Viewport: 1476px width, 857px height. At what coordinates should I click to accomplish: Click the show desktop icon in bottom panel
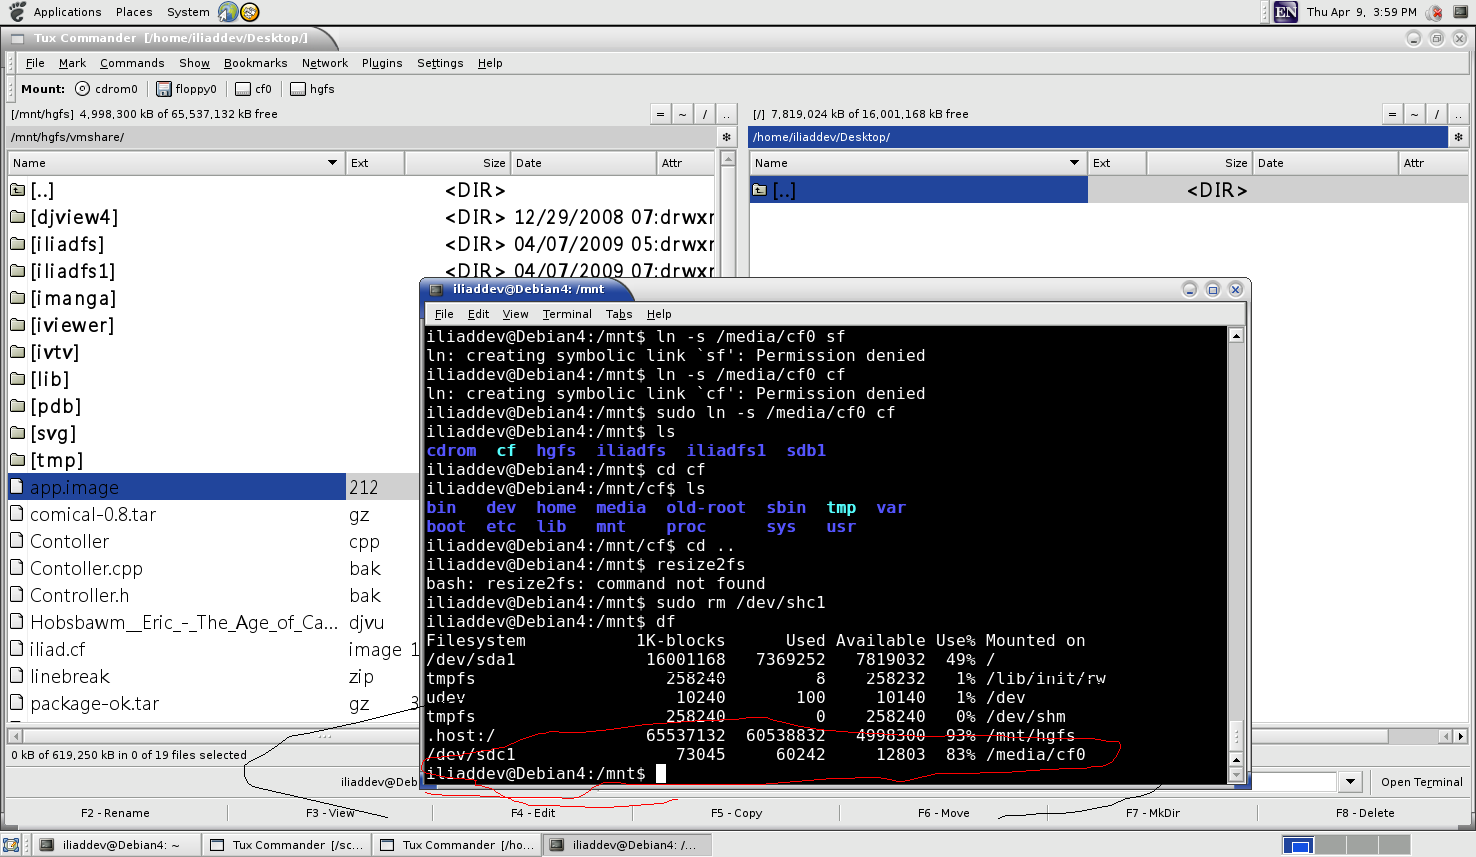pyautogui.click(x=13, y=845)
